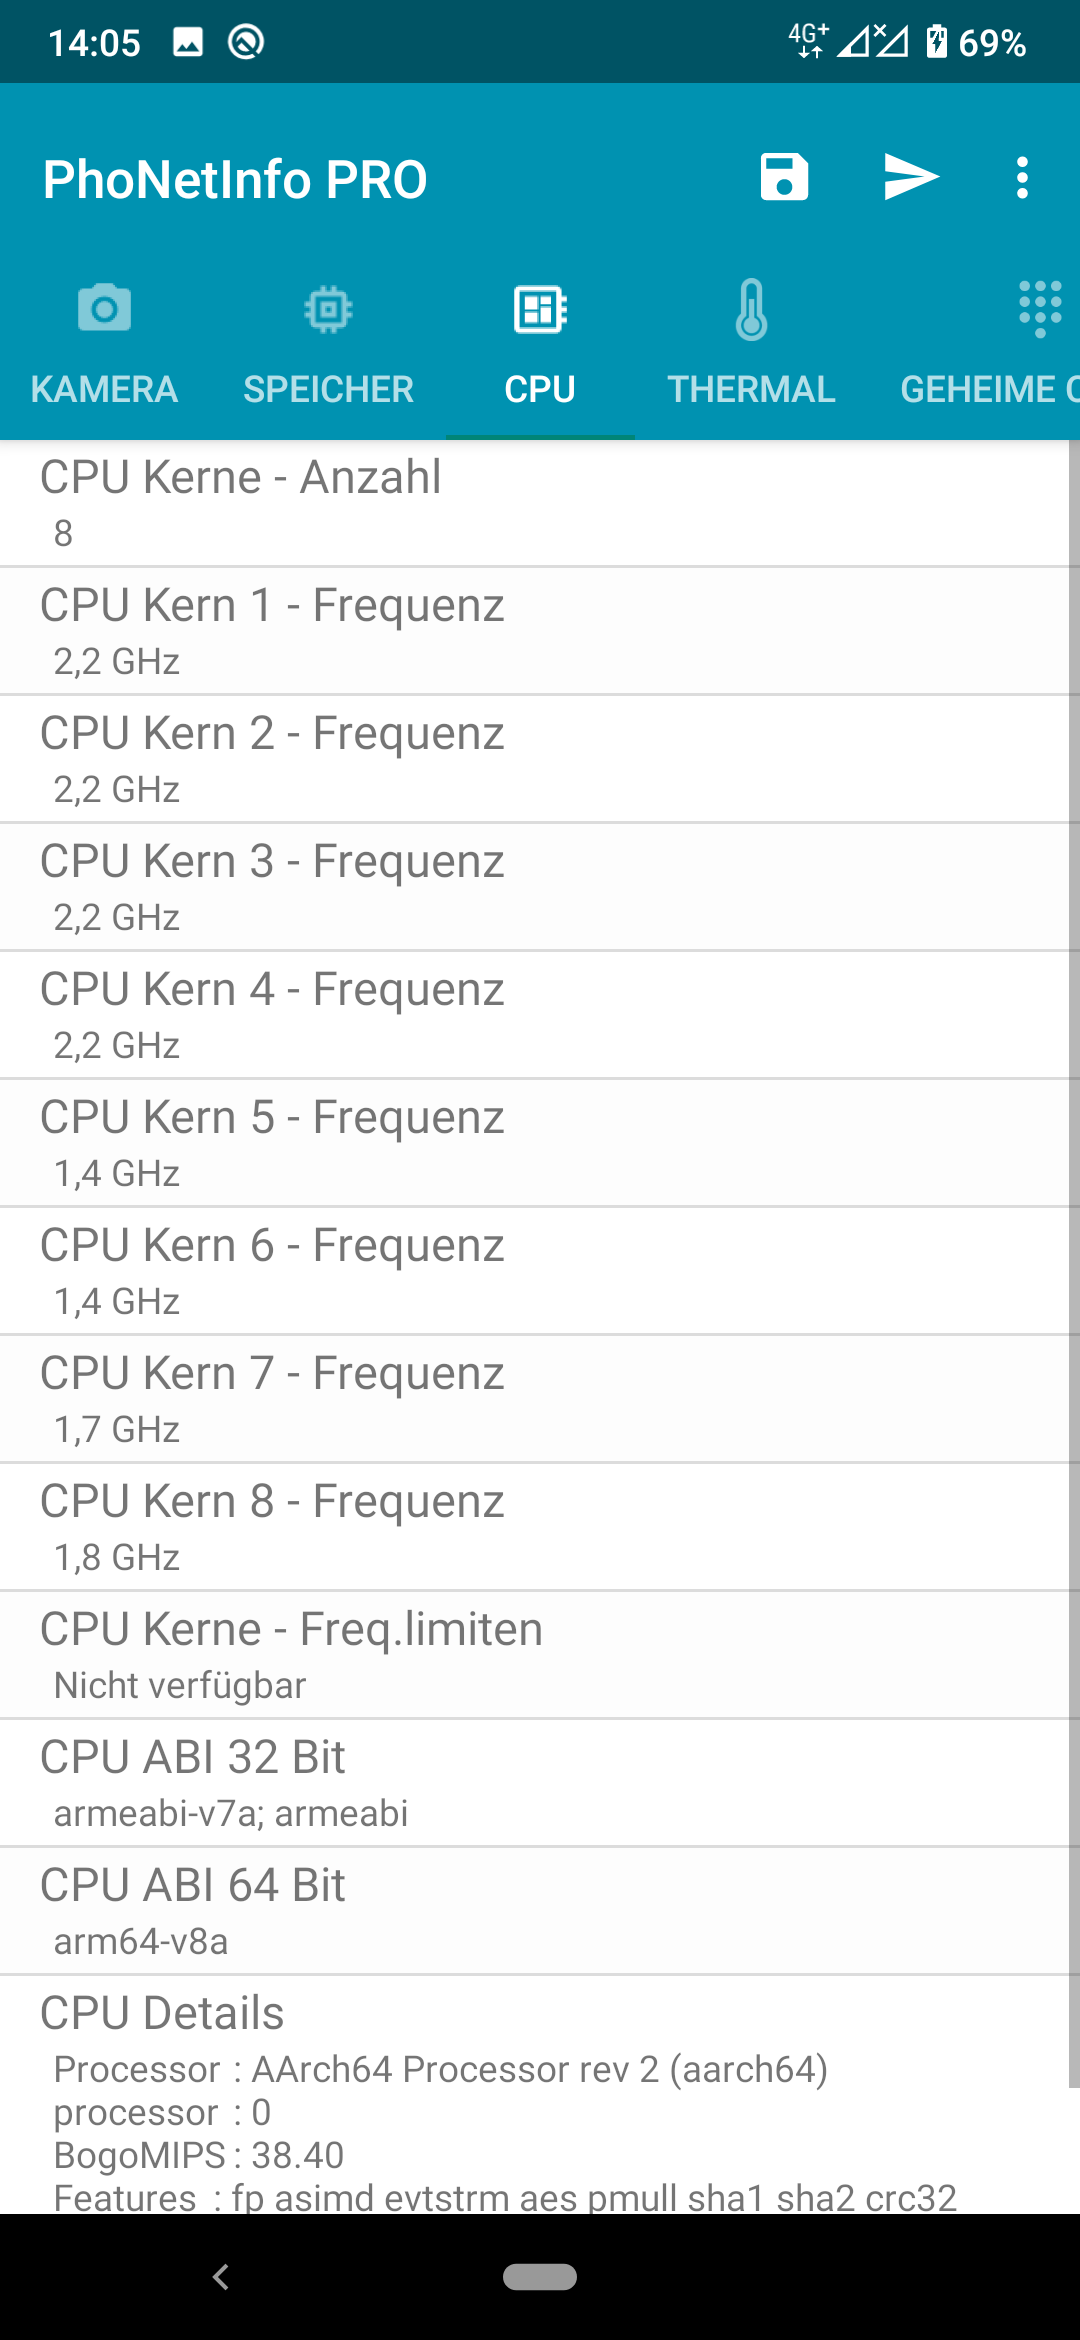1080x2340 pixels.
Task: Tap the memory chip Speicher icon
Action: click(328, 309)
